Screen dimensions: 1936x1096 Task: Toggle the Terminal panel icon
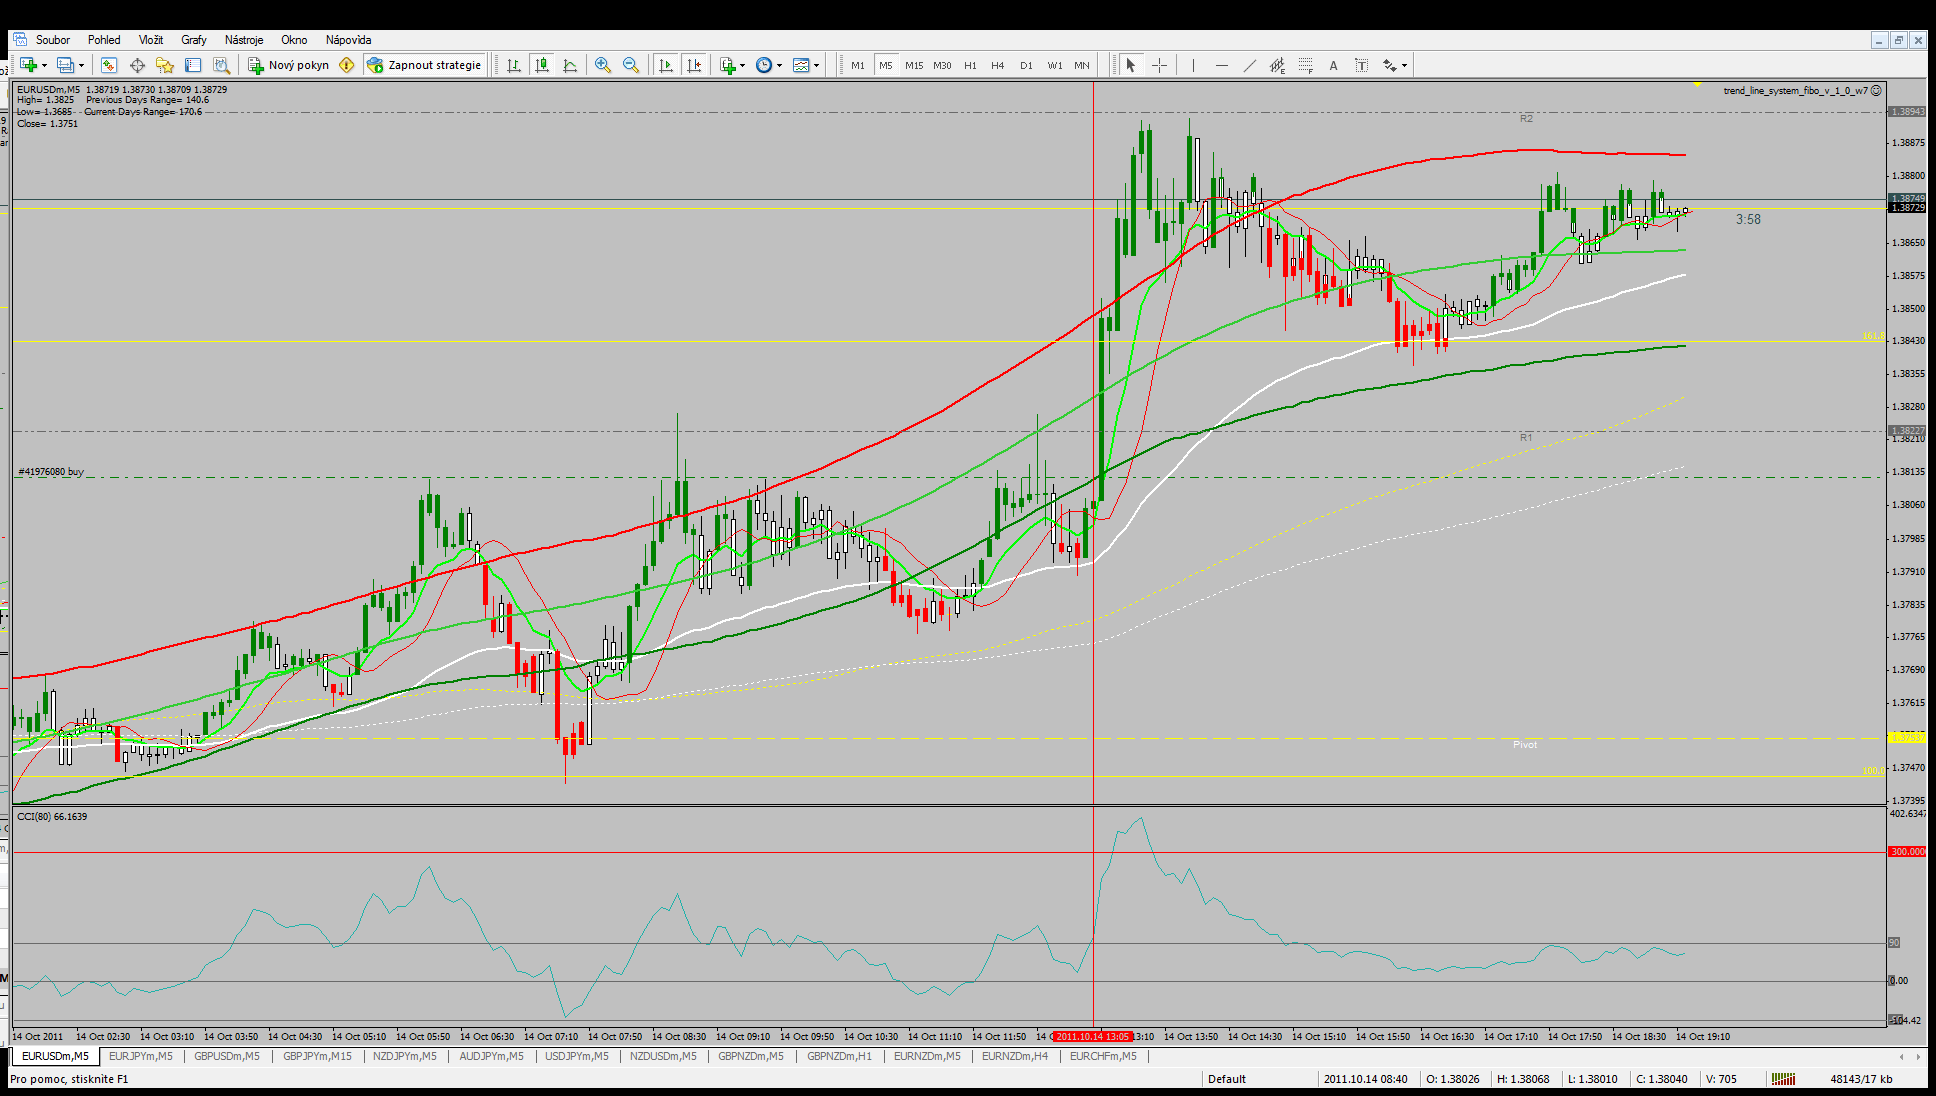pos(193,65)
